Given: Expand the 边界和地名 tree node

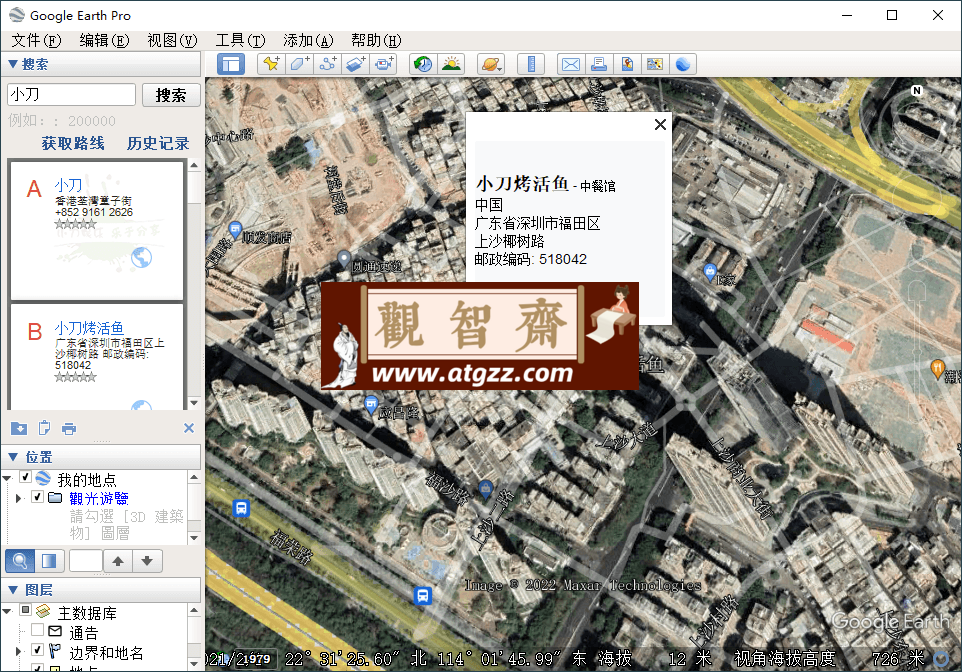Looking at the screenshot, I should pyautogui.click(x=18, y=651).
